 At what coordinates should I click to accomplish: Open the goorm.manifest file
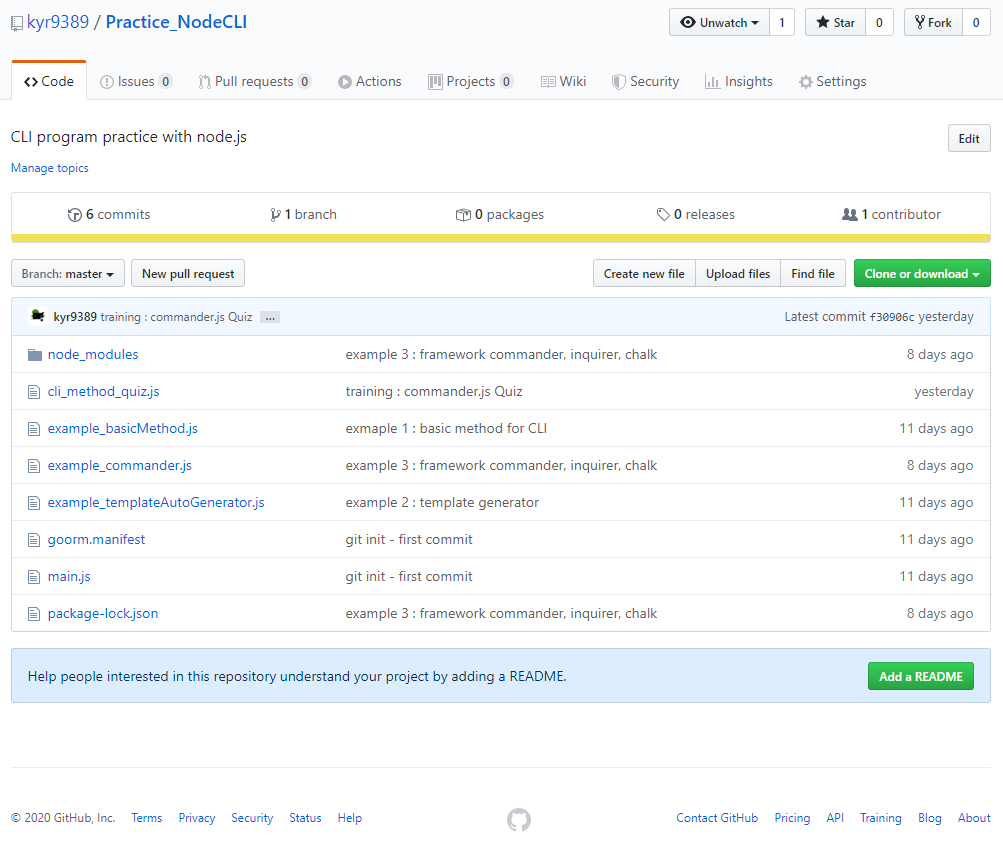pos(97,540)
